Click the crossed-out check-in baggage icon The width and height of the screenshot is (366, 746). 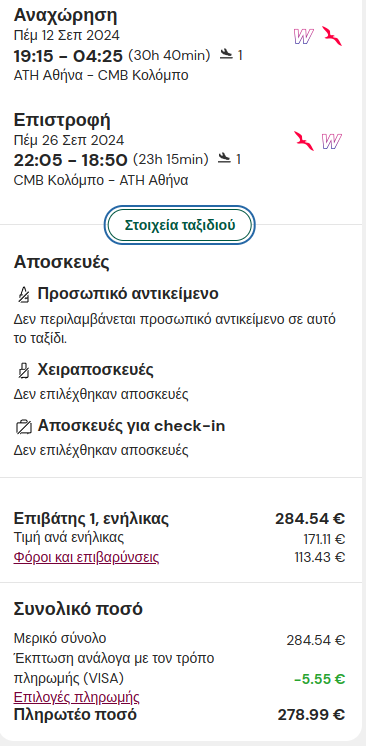point(23,426)
